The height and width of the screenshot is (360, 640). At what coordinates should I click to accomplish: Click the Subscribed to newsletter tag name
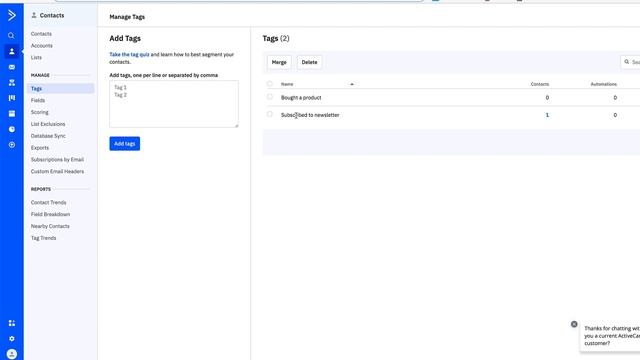pos(310,115)
